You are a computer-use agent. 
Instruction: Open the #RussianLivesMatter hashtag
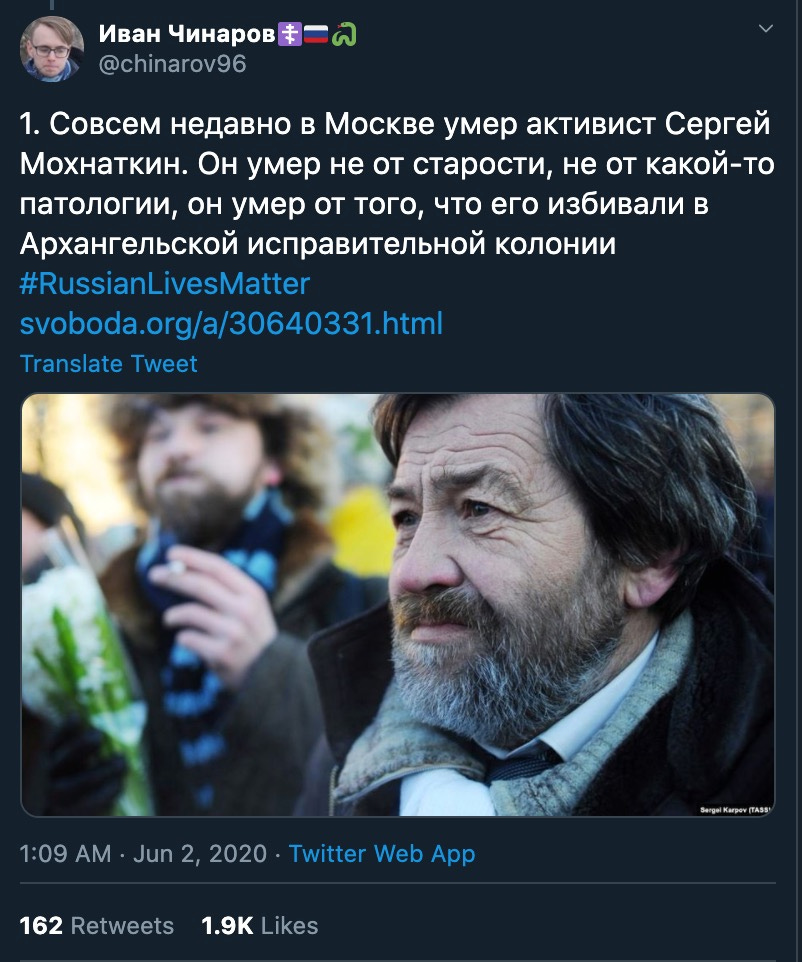pyautogui.click(x=164, y=283)
